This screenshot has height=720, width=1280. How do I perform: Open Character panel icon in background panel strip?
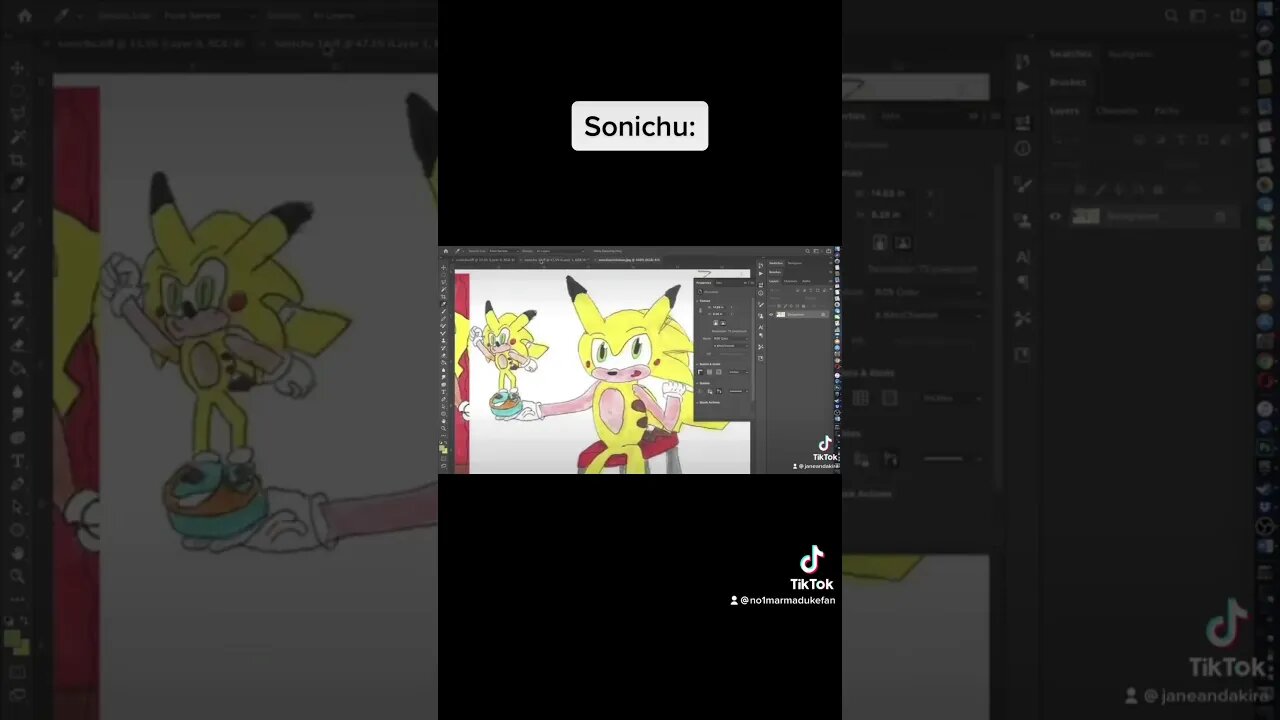1022,257
